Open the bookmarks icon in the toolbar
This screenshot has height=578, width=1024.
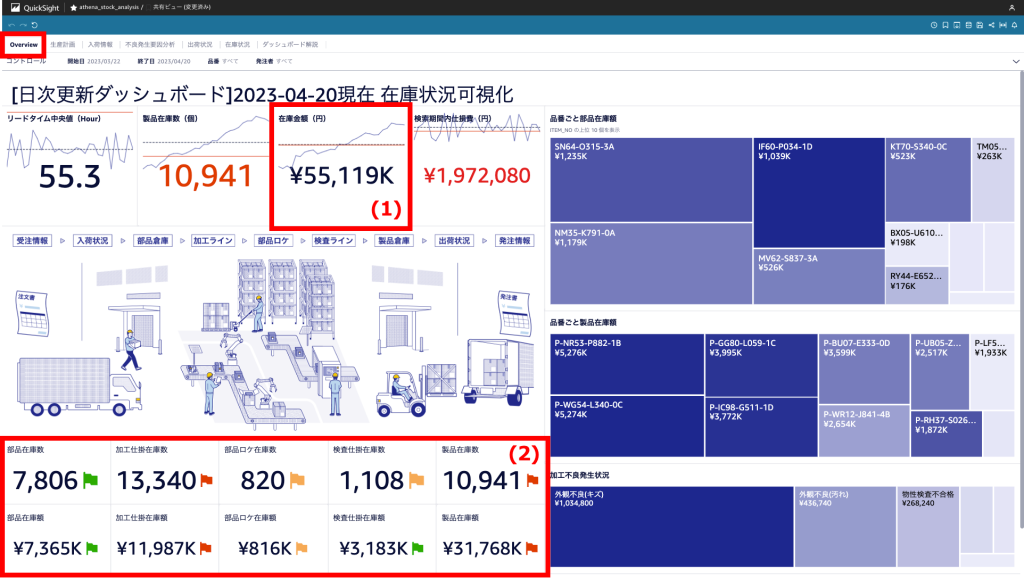click(x=945, y=25)
